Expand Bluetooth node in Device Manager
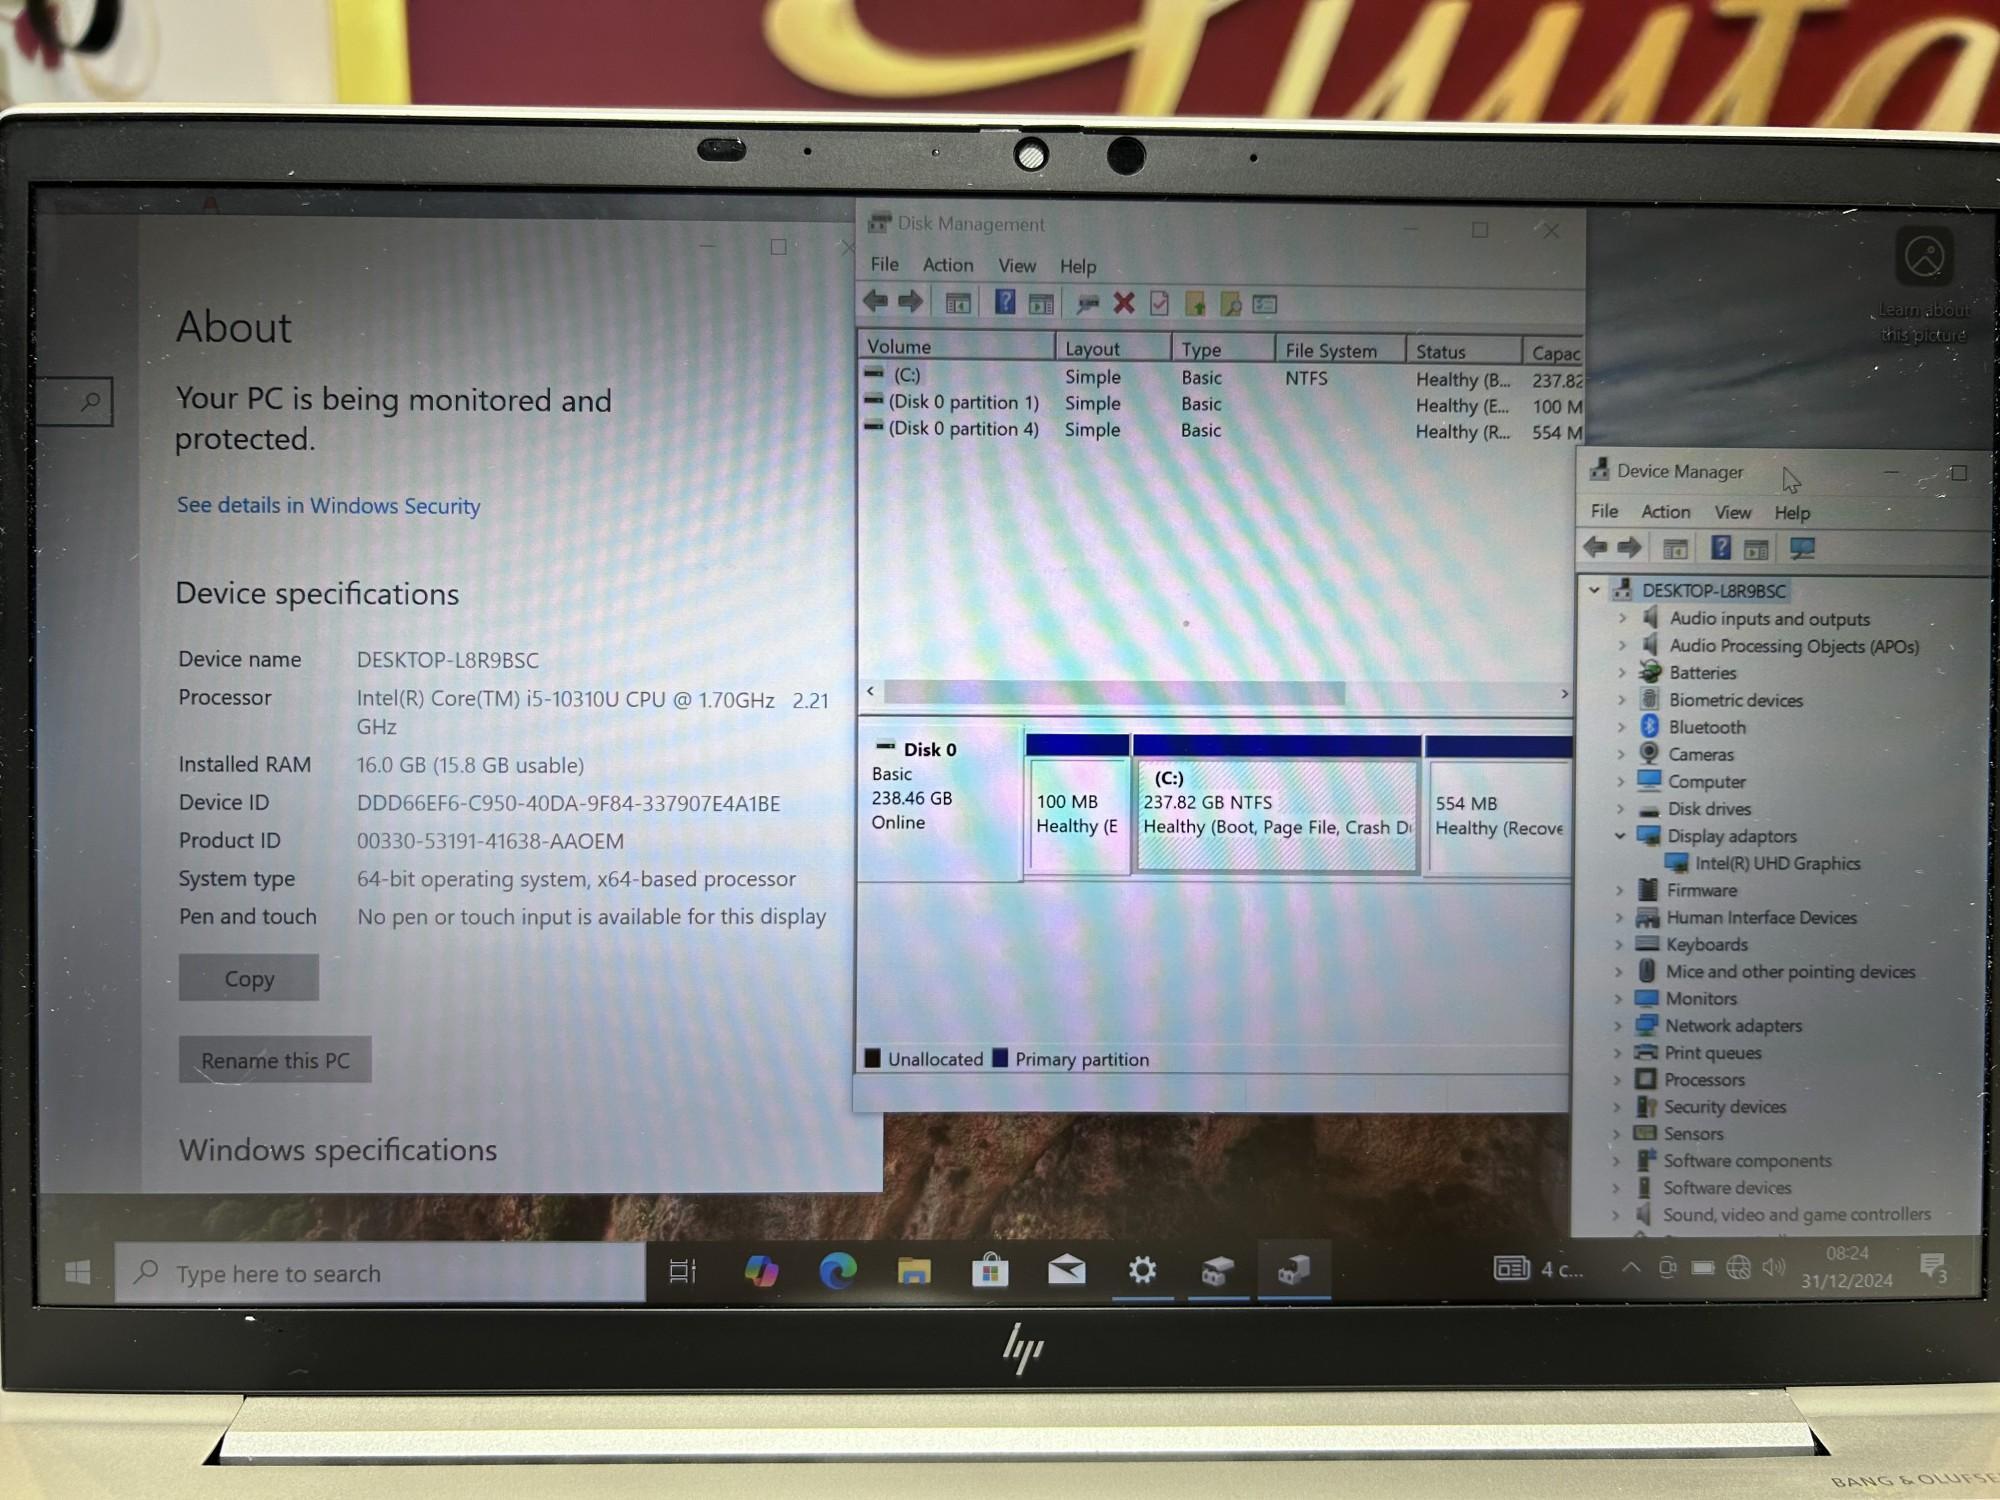This screenshot has width=2000, height=1500. (x=1621, y=727)
